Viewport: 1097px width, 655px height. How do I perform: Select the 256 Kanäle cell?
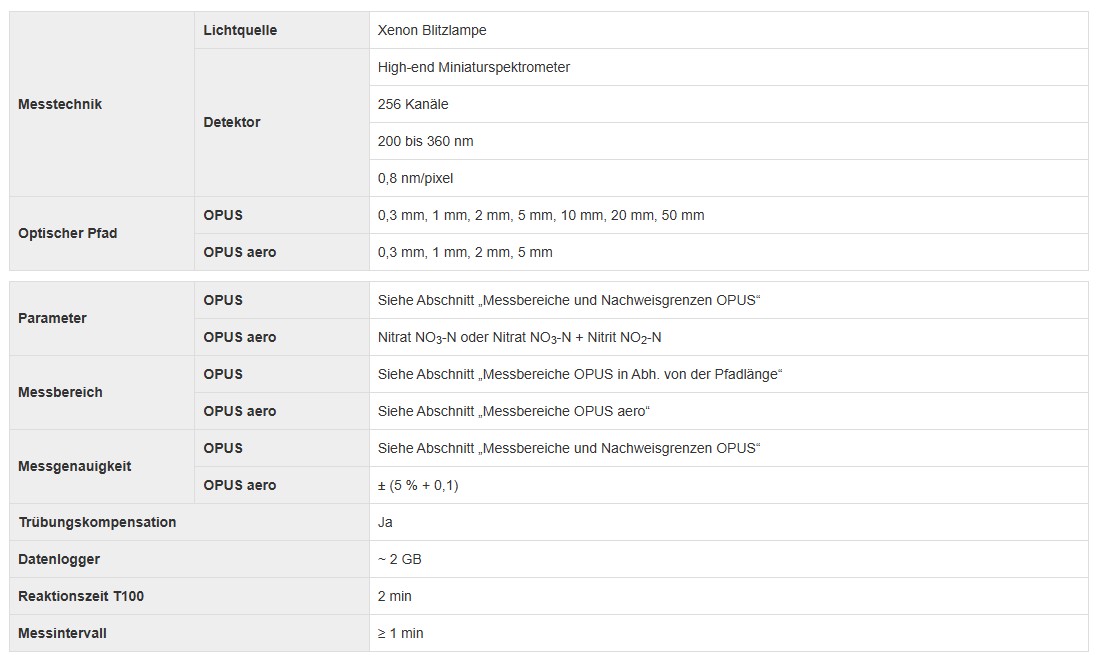point(728,104)
